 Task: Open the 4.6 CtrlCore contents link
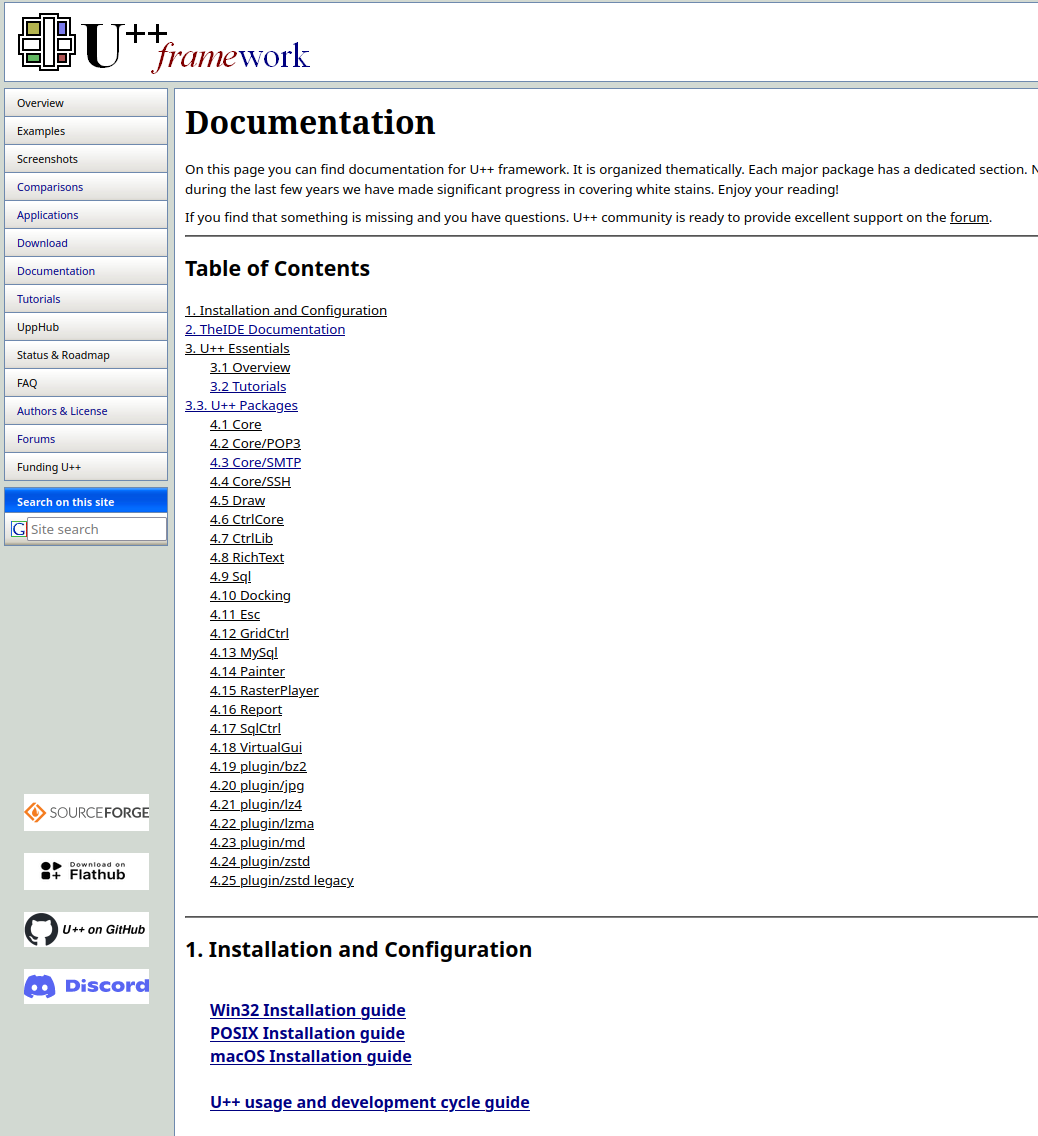tap(247, 519)
